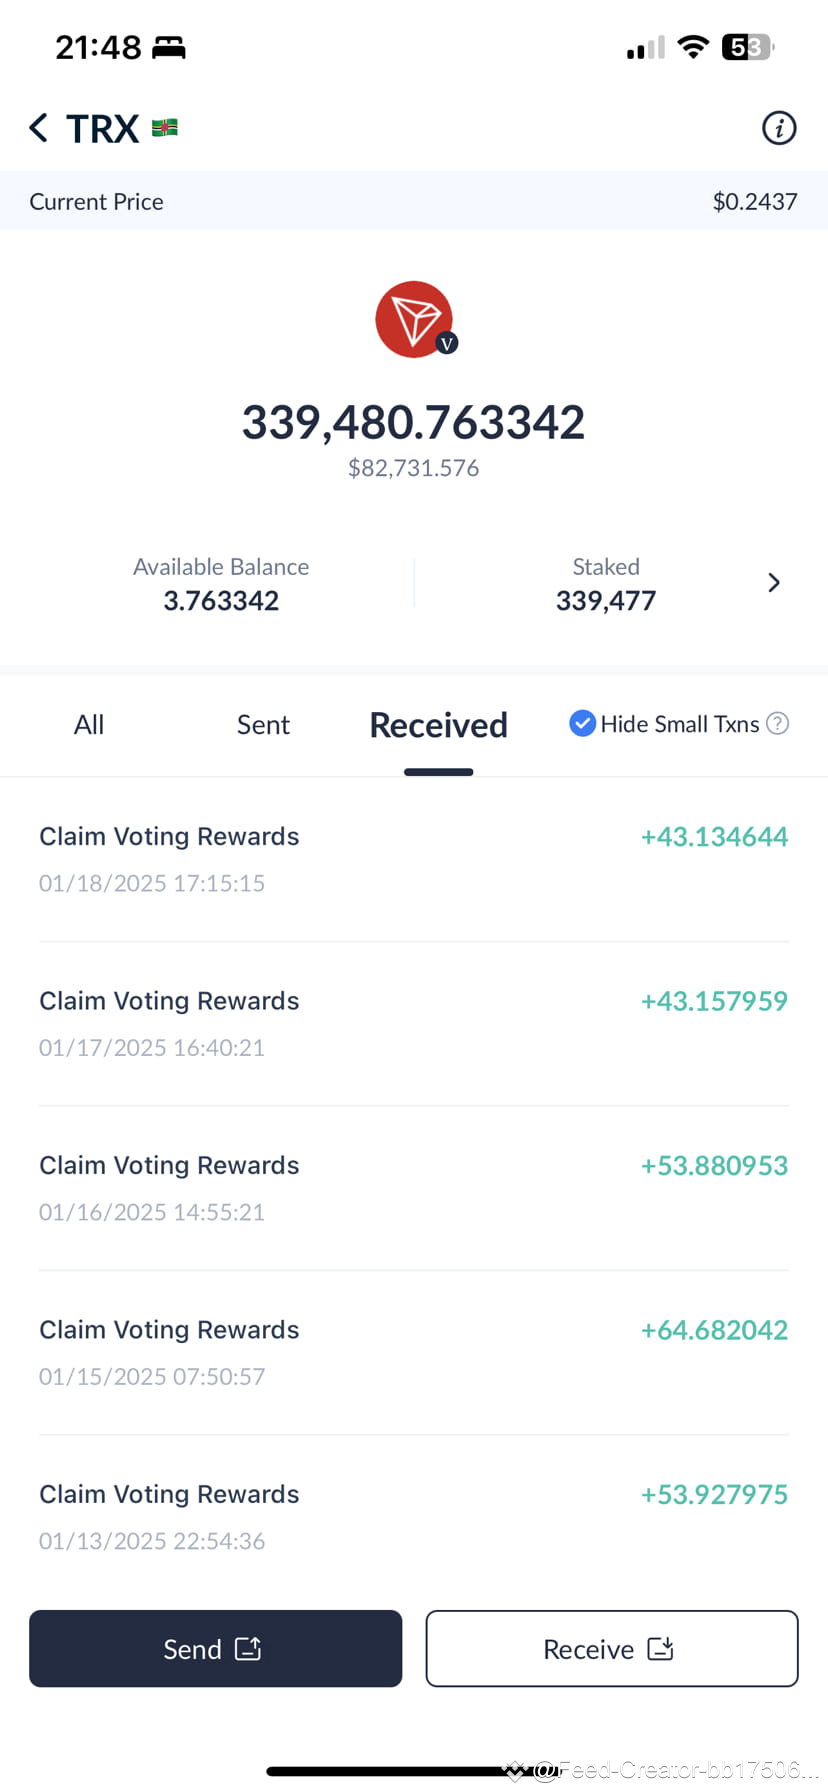Tap the help icon beside Hide Small Txns

click(x=777, y=723)
